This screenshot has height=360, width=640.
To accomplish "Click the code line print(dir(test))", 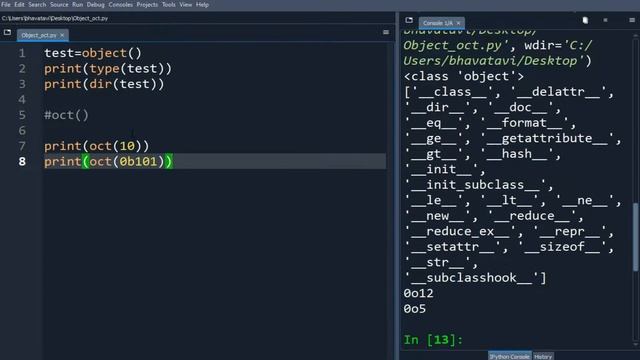I will tap(104, 84).
